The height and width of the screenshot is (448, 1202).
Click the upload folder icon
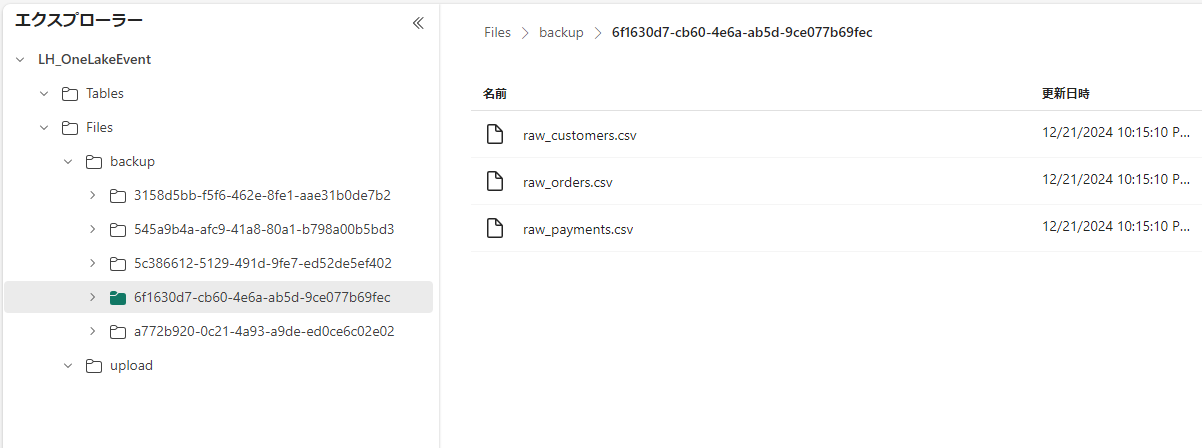click(94, 365)
